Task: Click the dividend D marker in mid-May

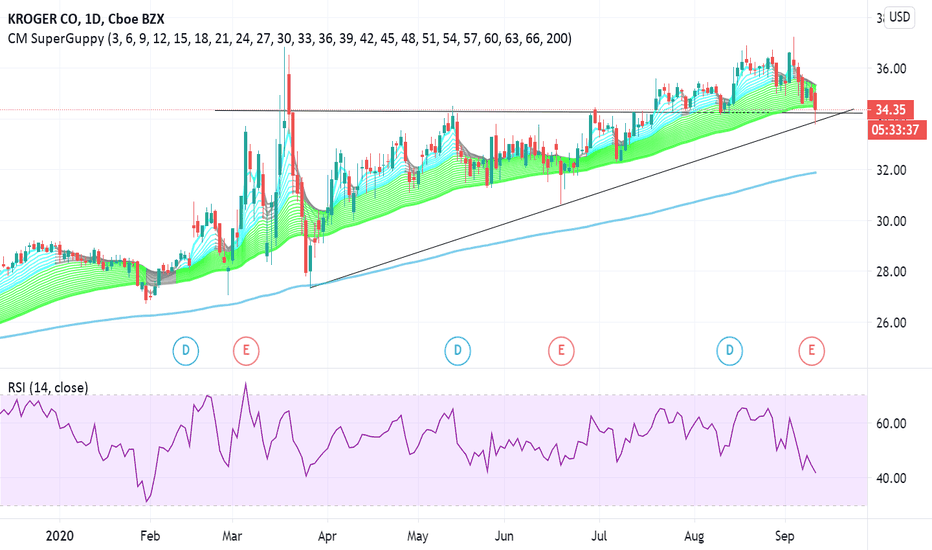Action: click(458, 351)
